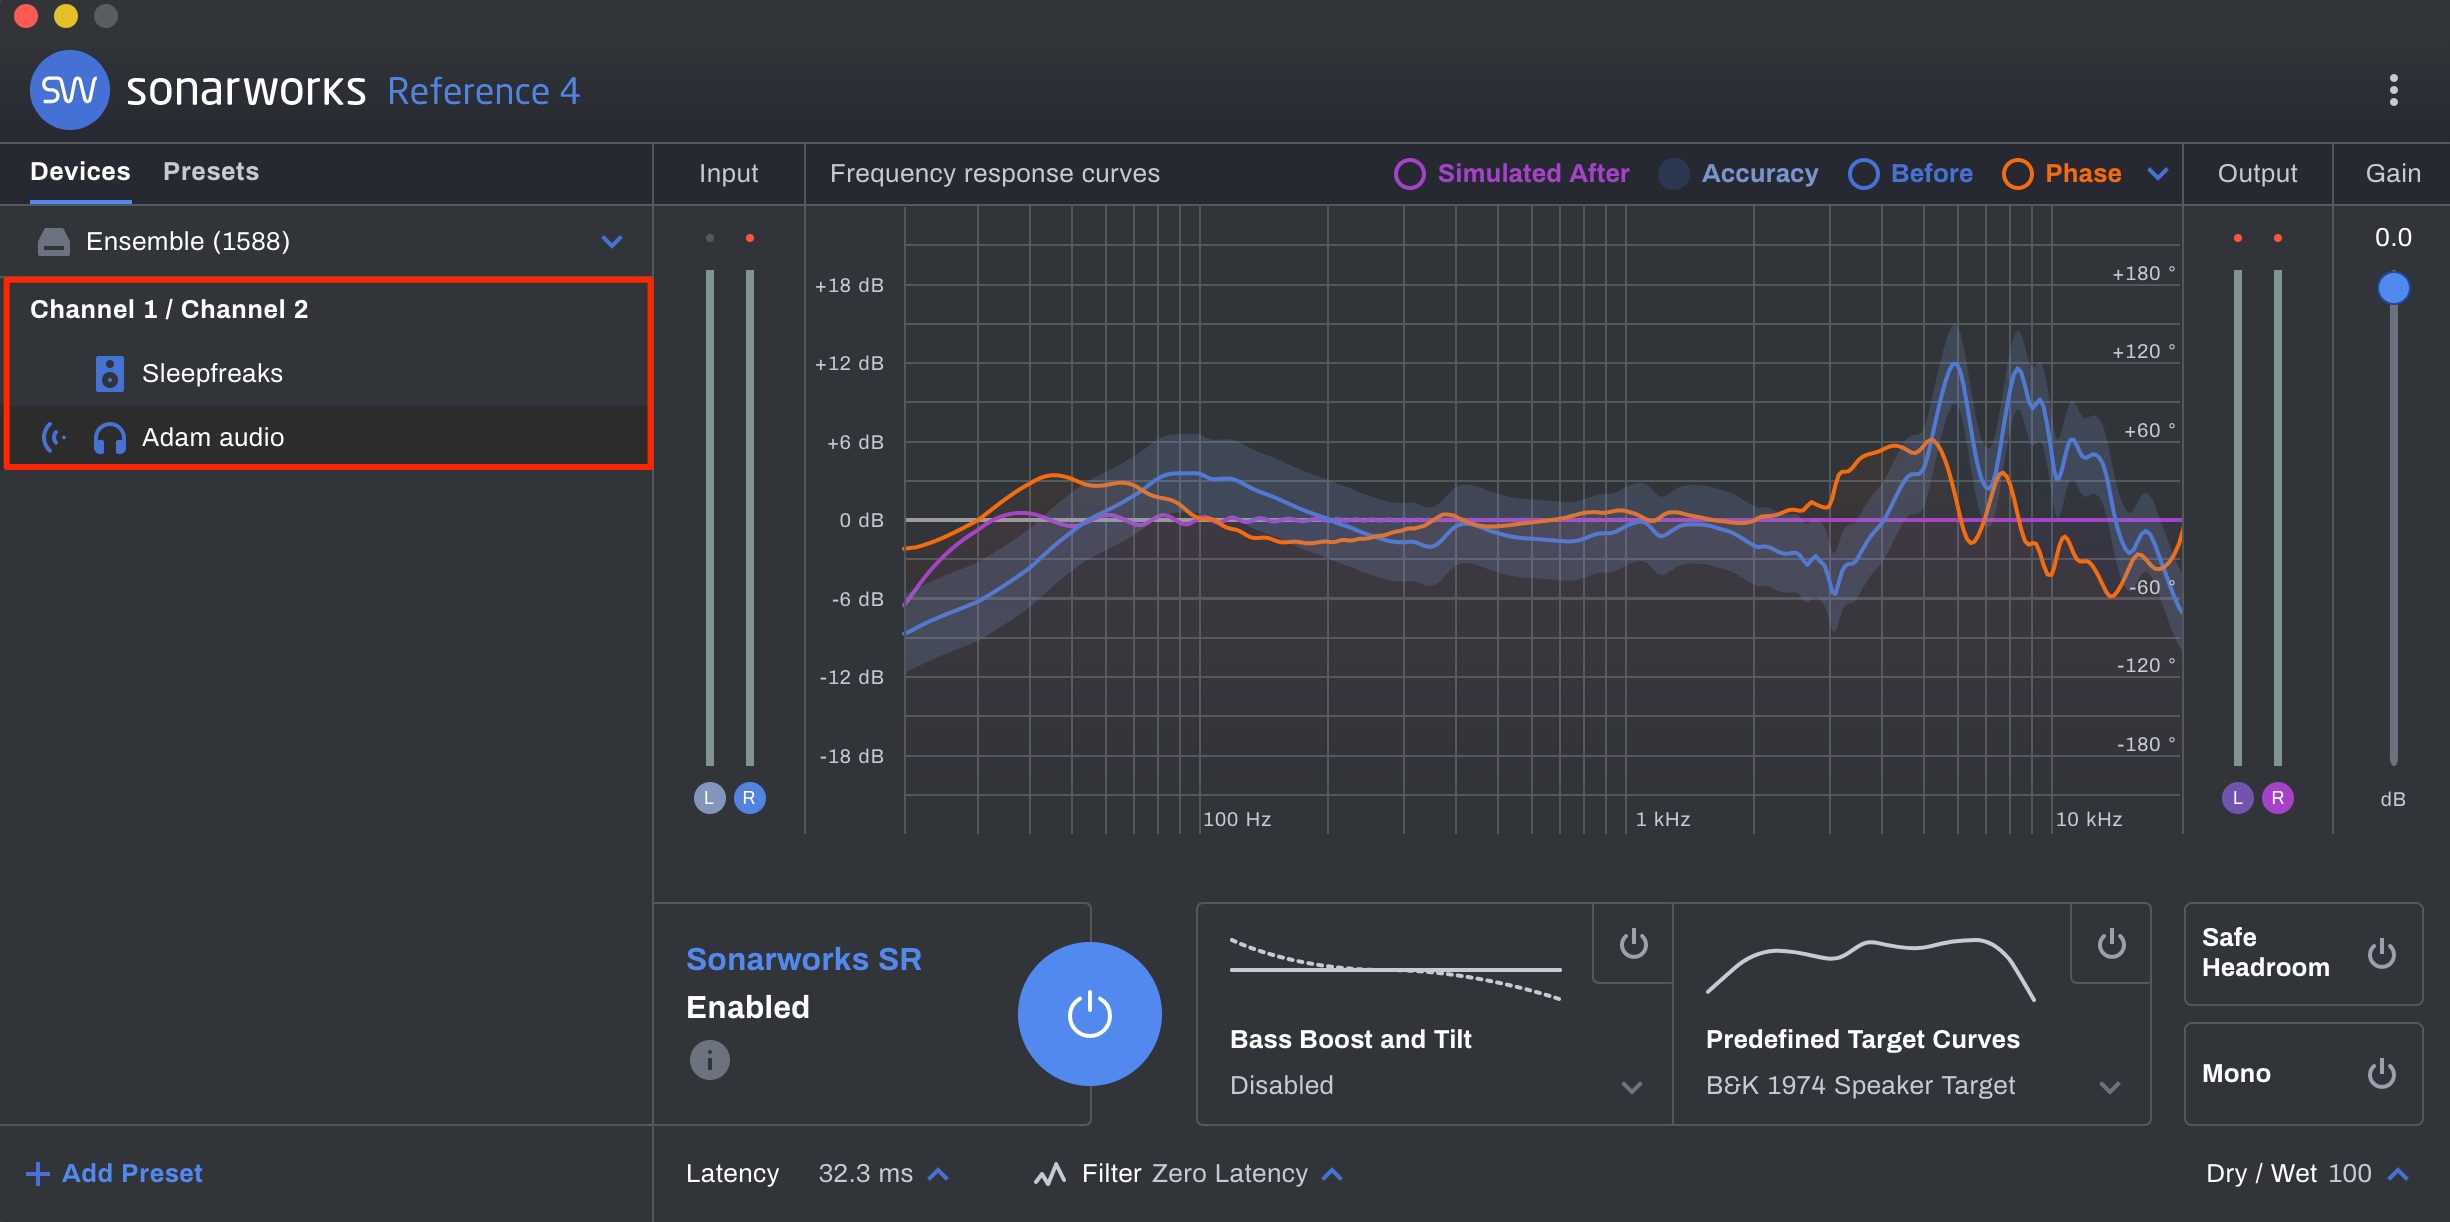
Task: Toggle Safe Headroom off
Action: coord(2383,953)
